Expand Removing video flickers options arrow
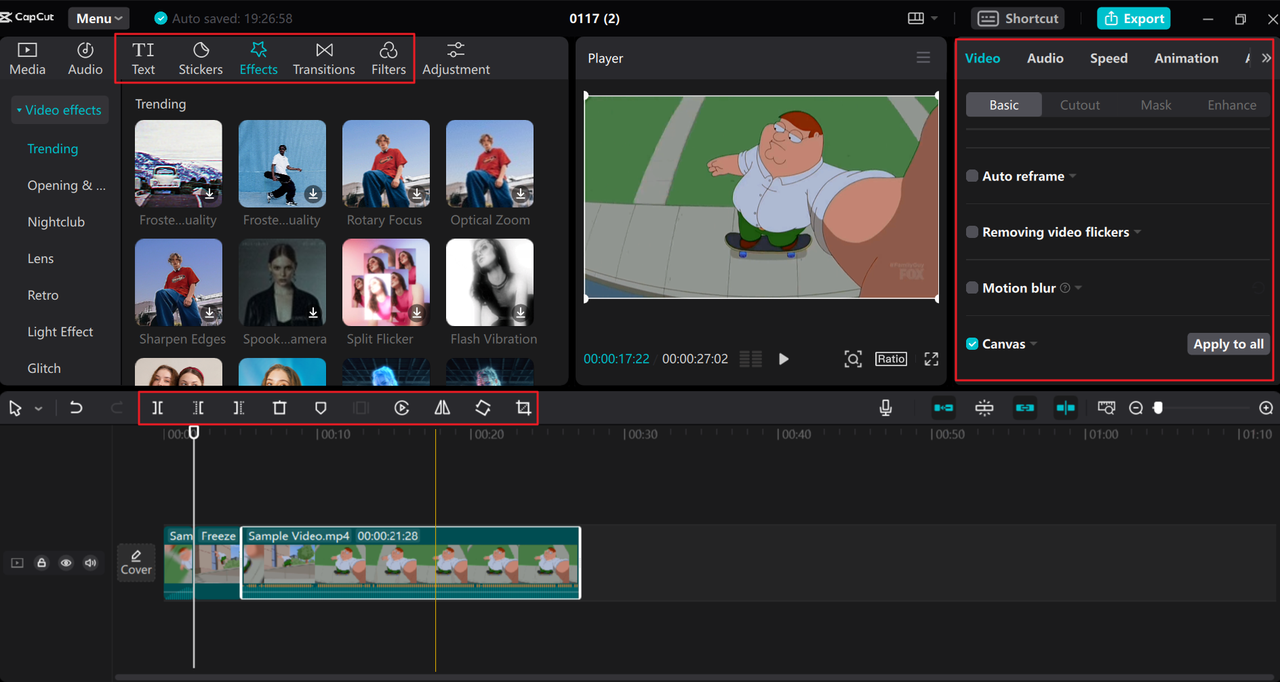Viewport: 1280px width, 682px height. 1138,232
